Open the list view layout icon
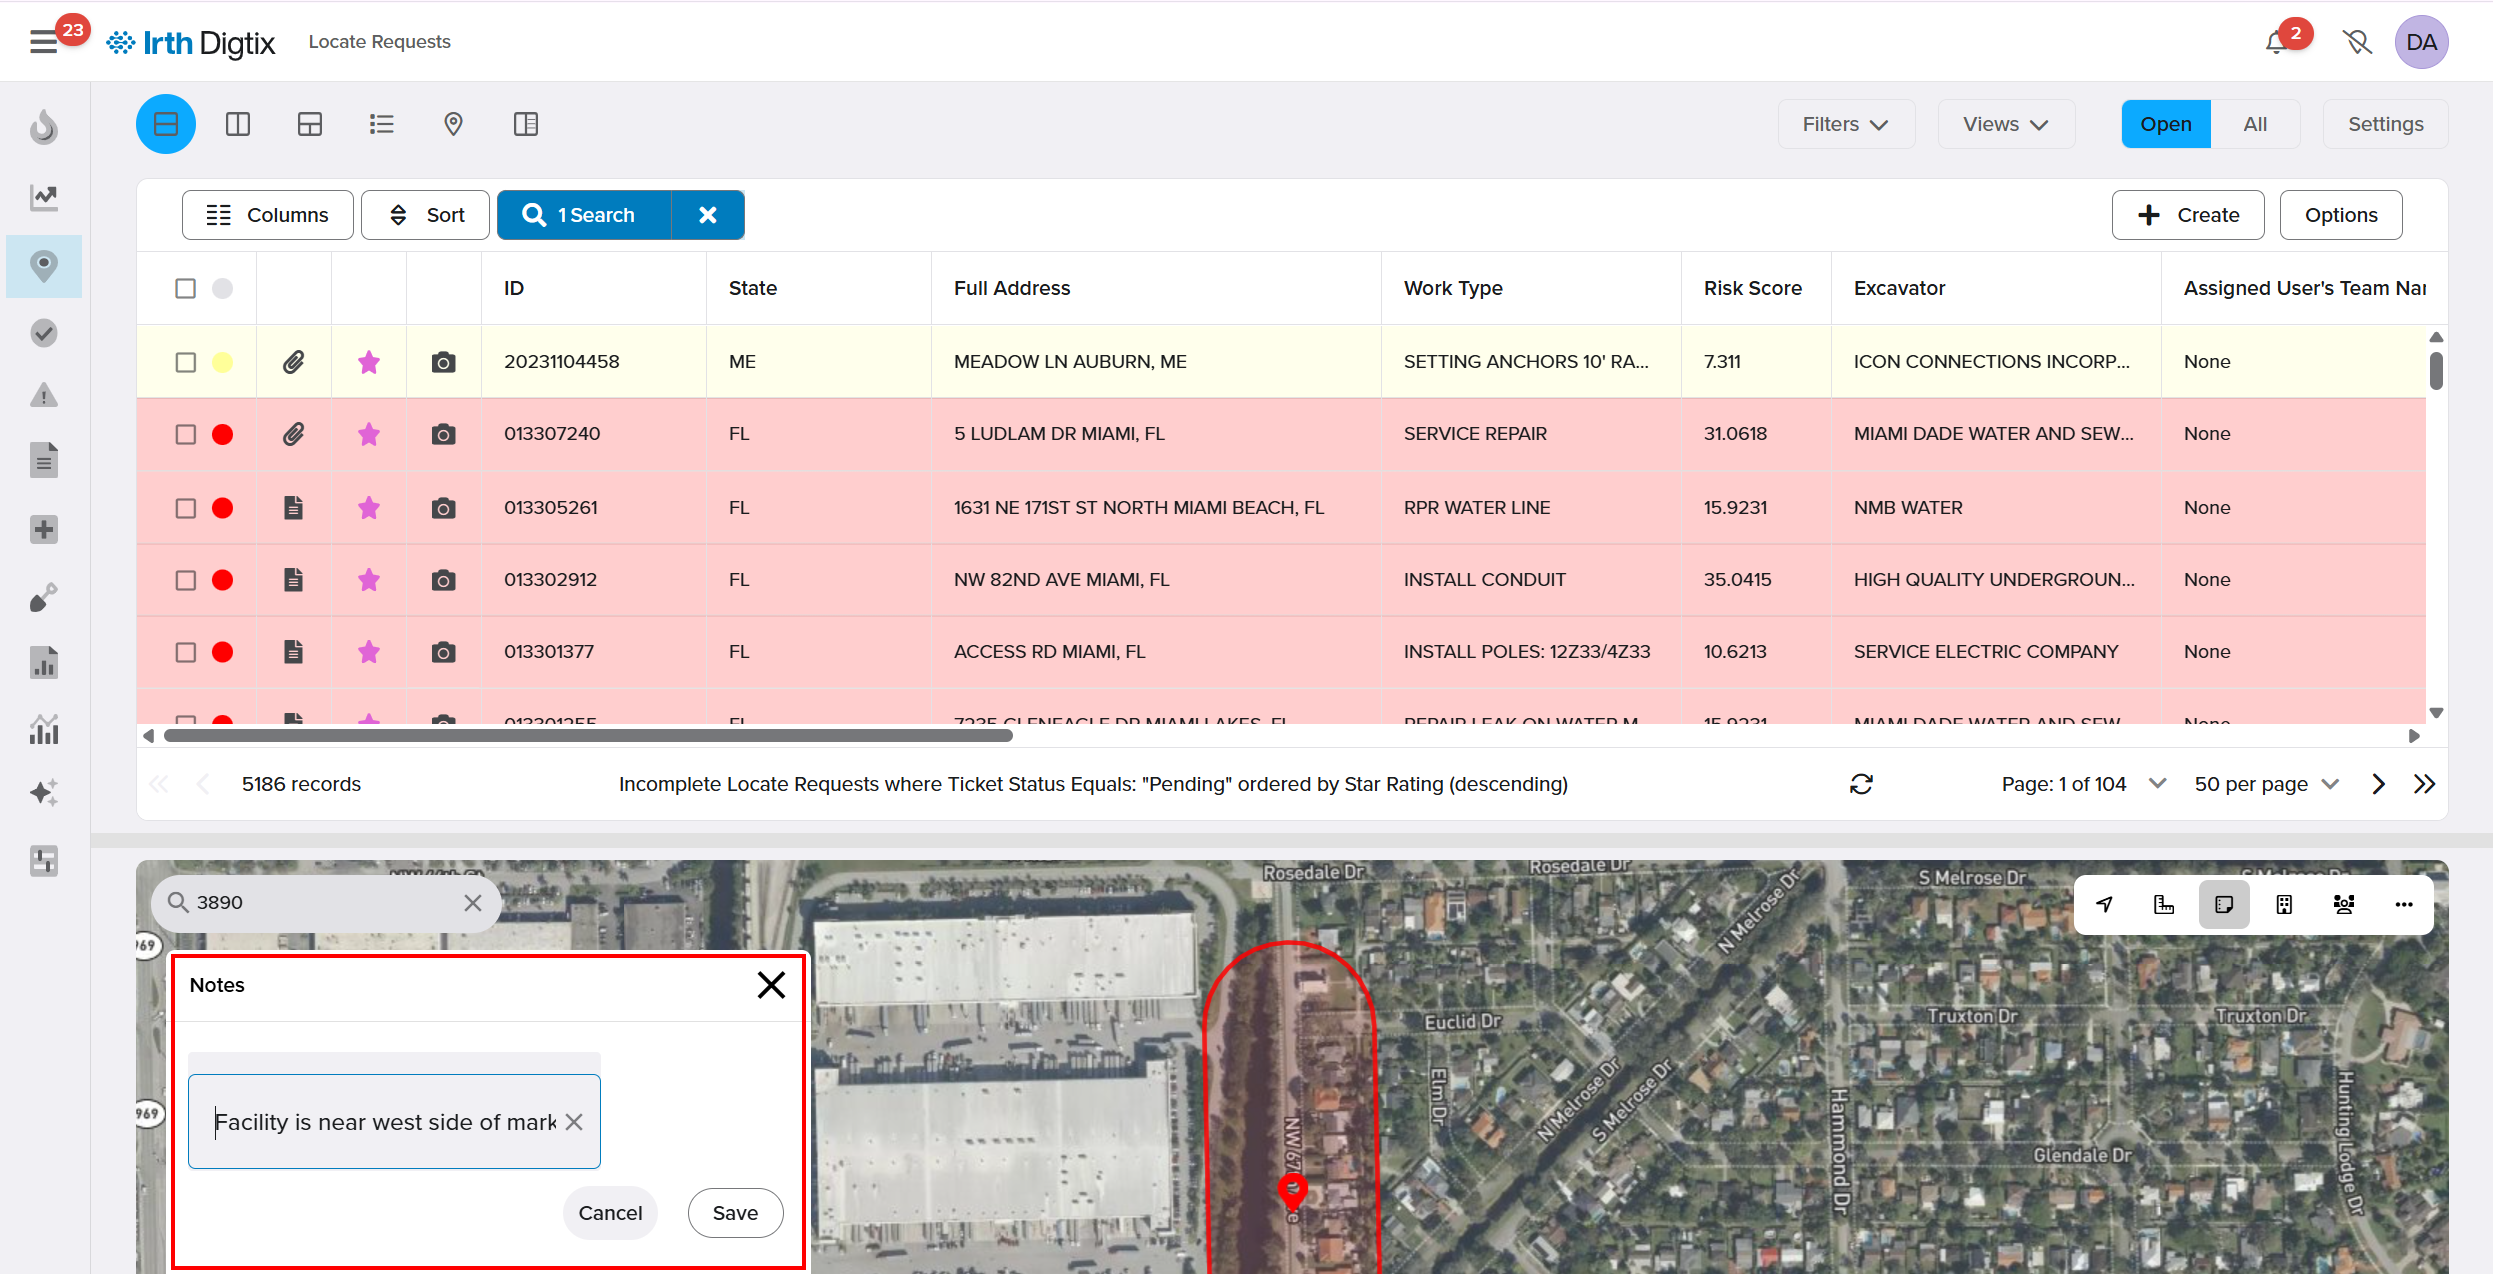Screen dimensions: 2493x1274 pos(381,124)
